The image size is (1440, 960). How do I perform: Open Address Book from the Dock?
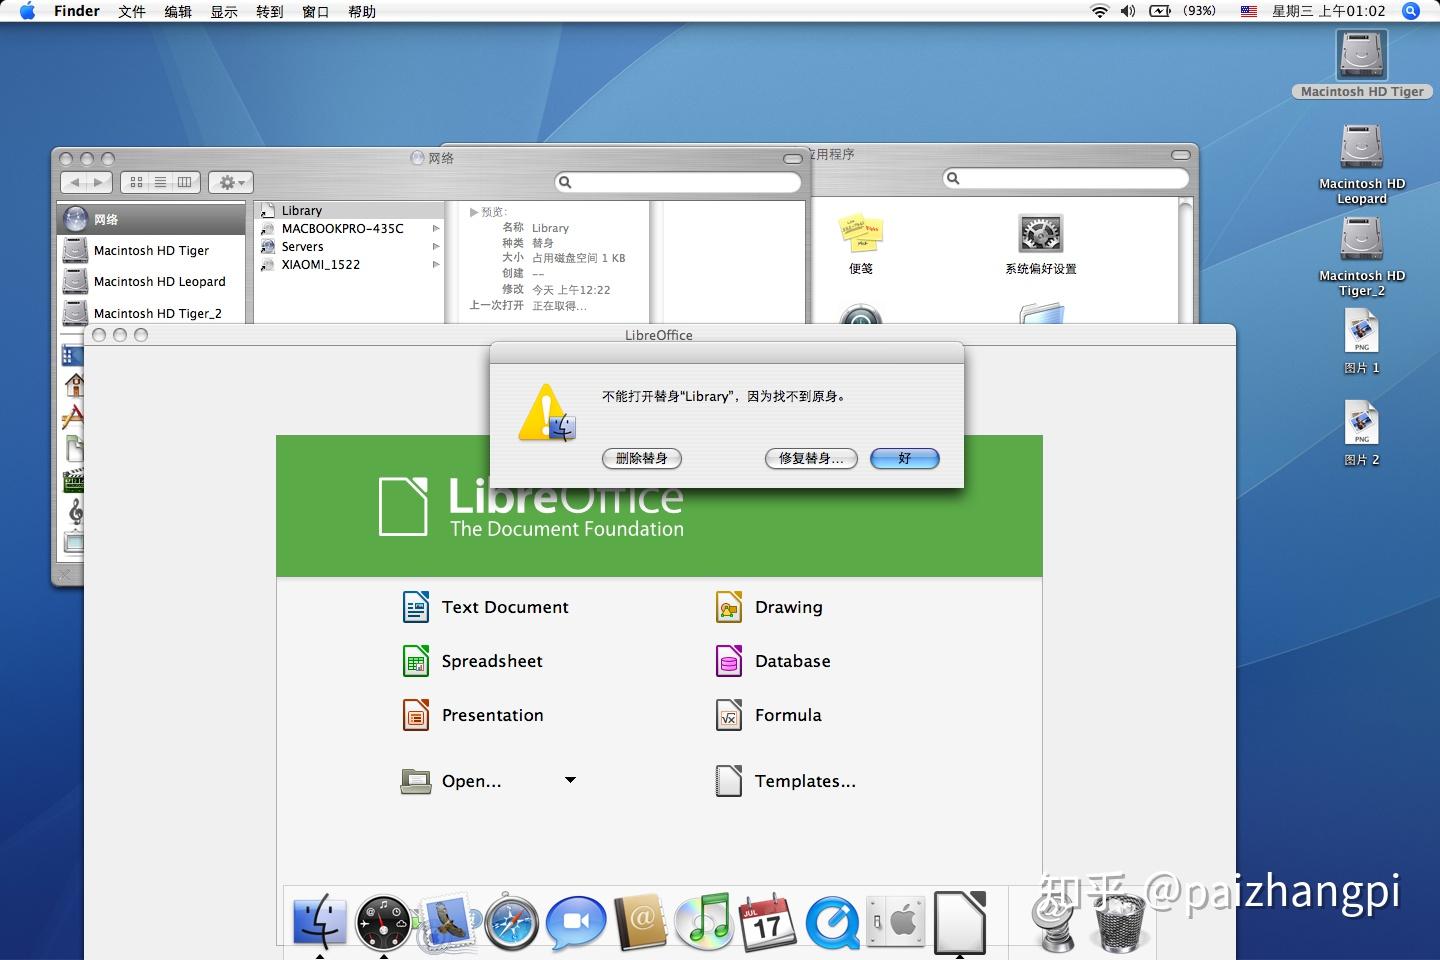(640, 922)
